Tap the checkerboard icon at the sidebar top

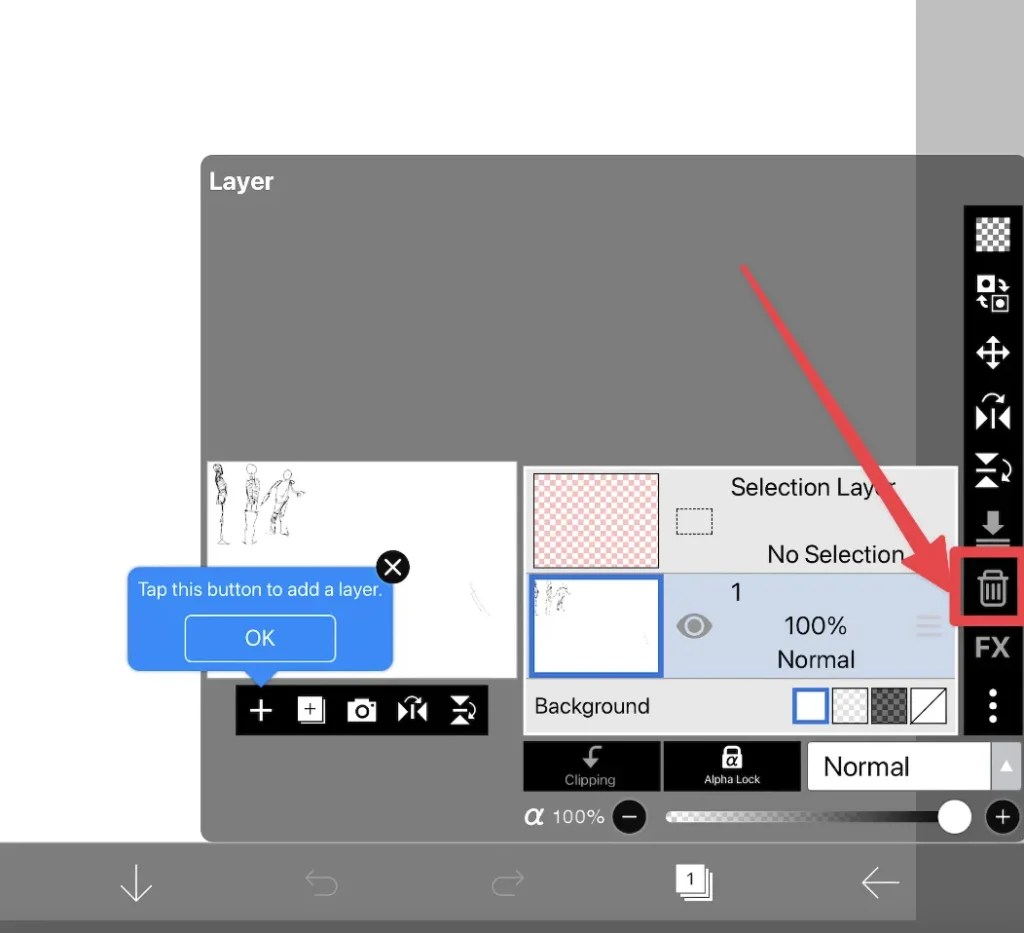click(993, 235)
